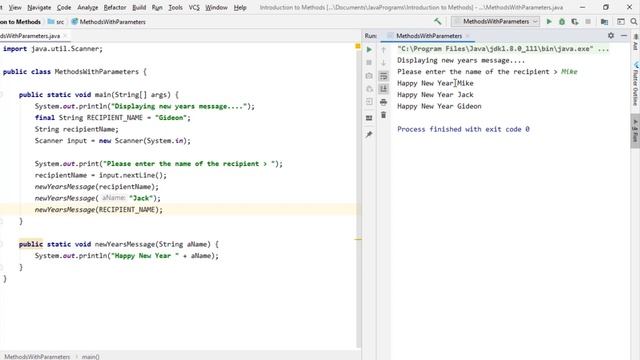Open the Code menu

pyautogui.click(x=64, y=7)
